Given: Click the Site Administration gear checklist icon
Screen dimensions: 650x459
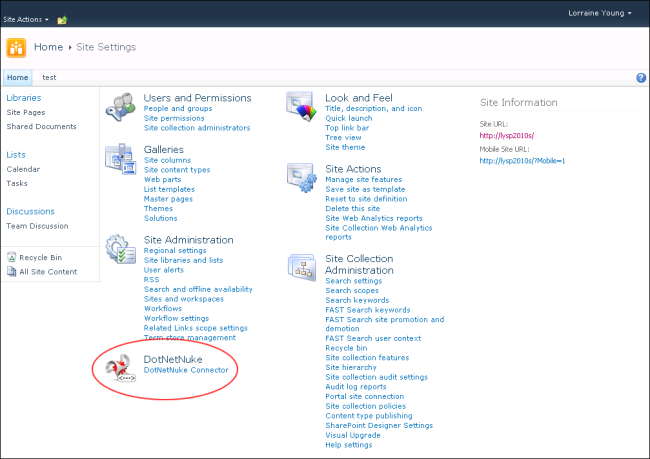Looking at the screenshot, I should tap(121, 249).
